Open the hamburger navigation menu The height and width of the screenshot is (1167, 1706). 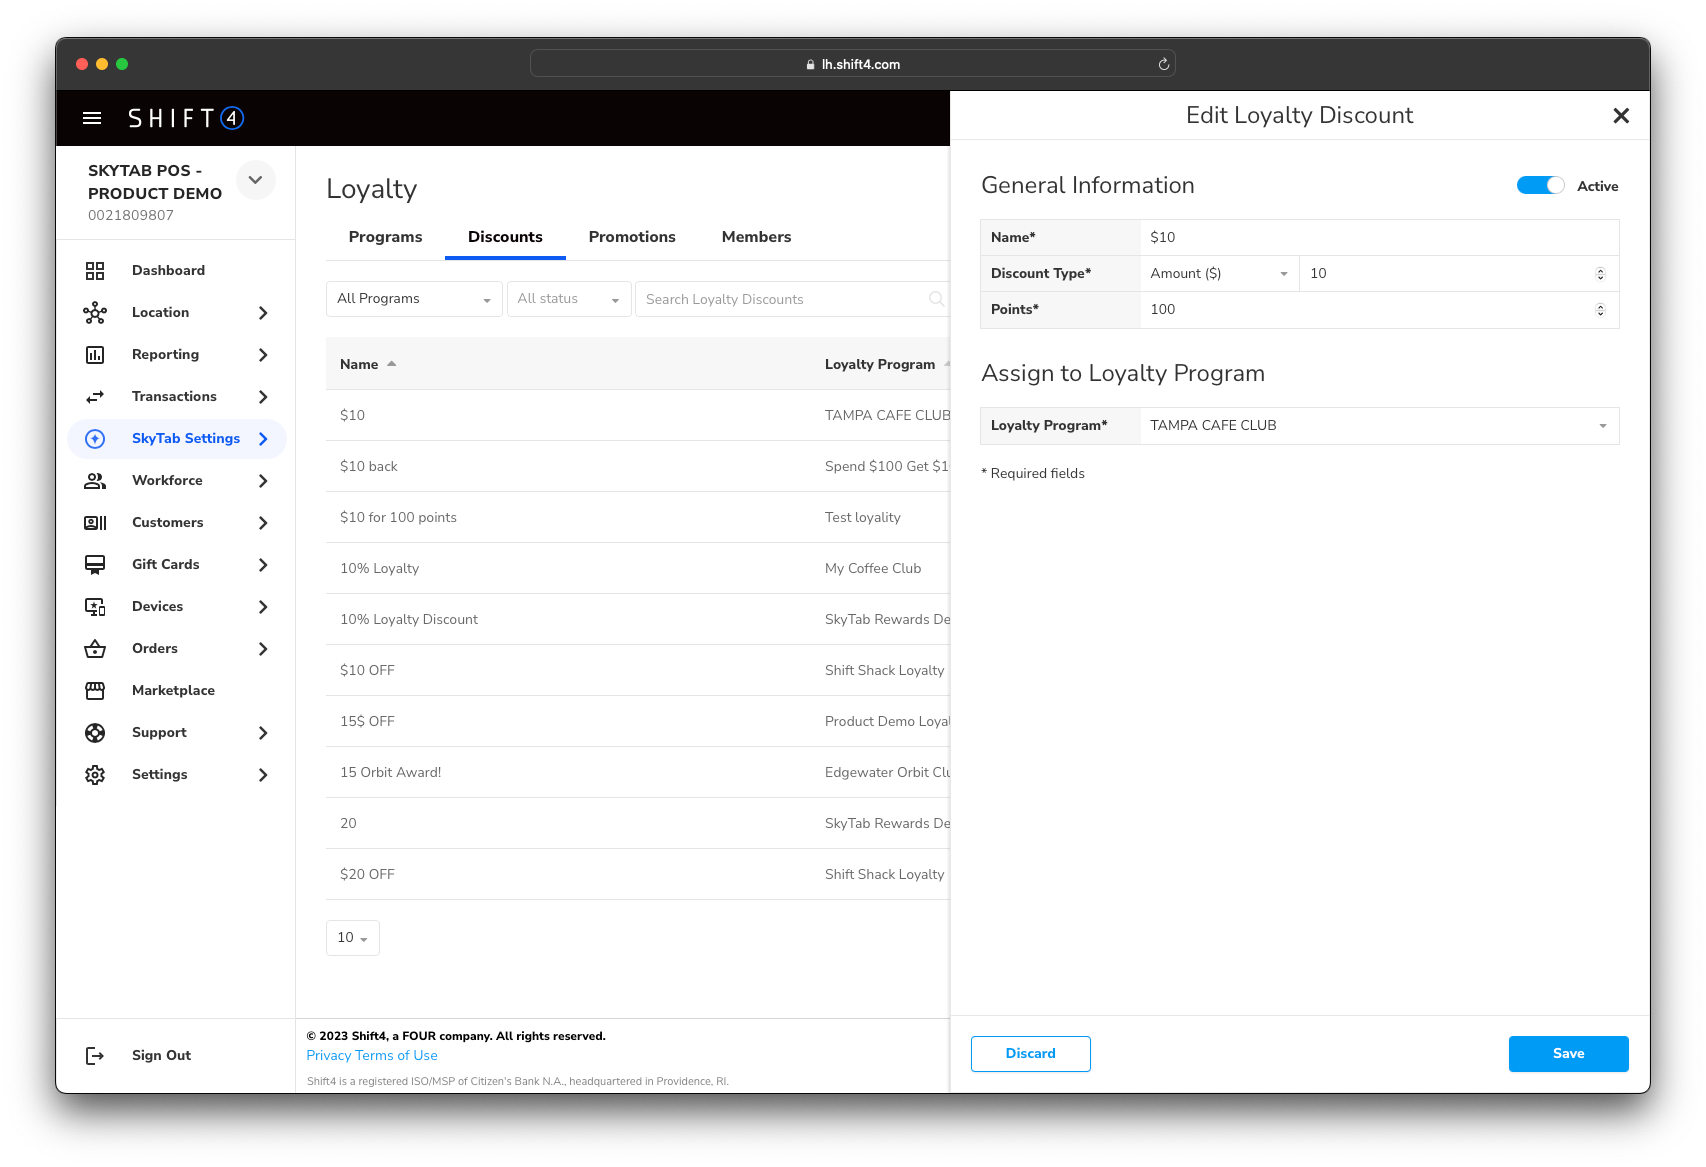(92, 118)
